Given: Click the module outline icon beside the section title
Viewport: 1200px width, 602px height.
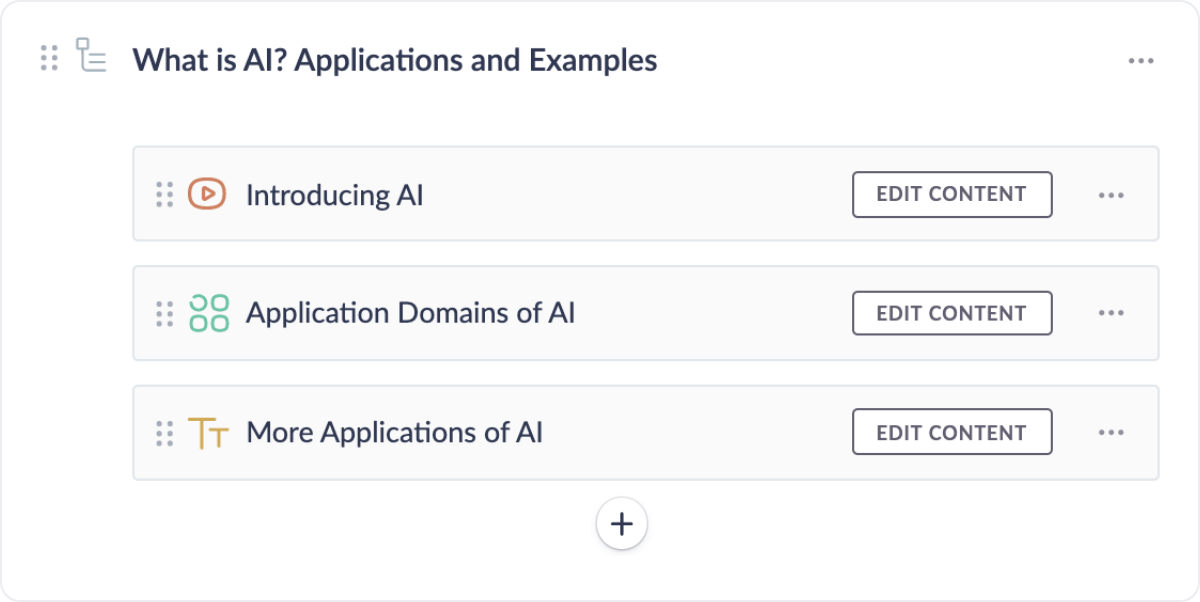Looking at the screenshot, I should click(x=91, y=56).
